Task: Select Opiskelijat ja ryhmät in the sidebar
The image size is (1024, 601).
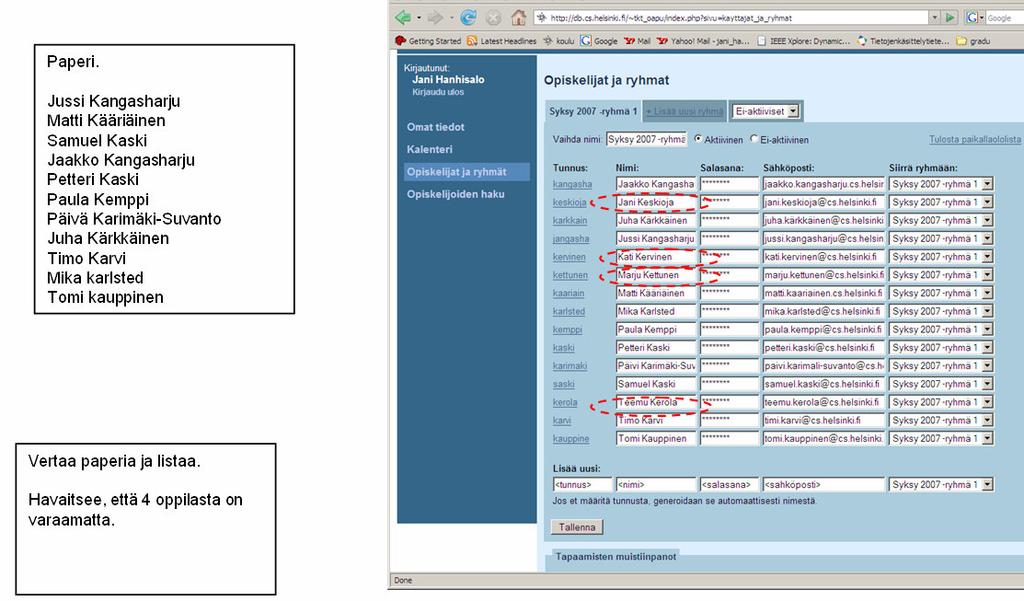Action: [x=466, y=172]
